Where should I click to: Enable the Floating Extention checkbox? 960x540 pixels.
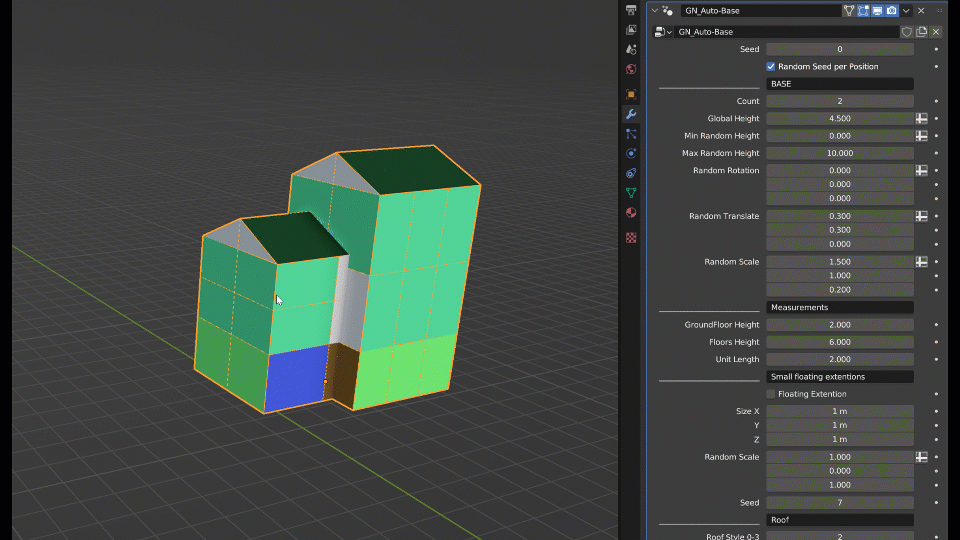771,394
